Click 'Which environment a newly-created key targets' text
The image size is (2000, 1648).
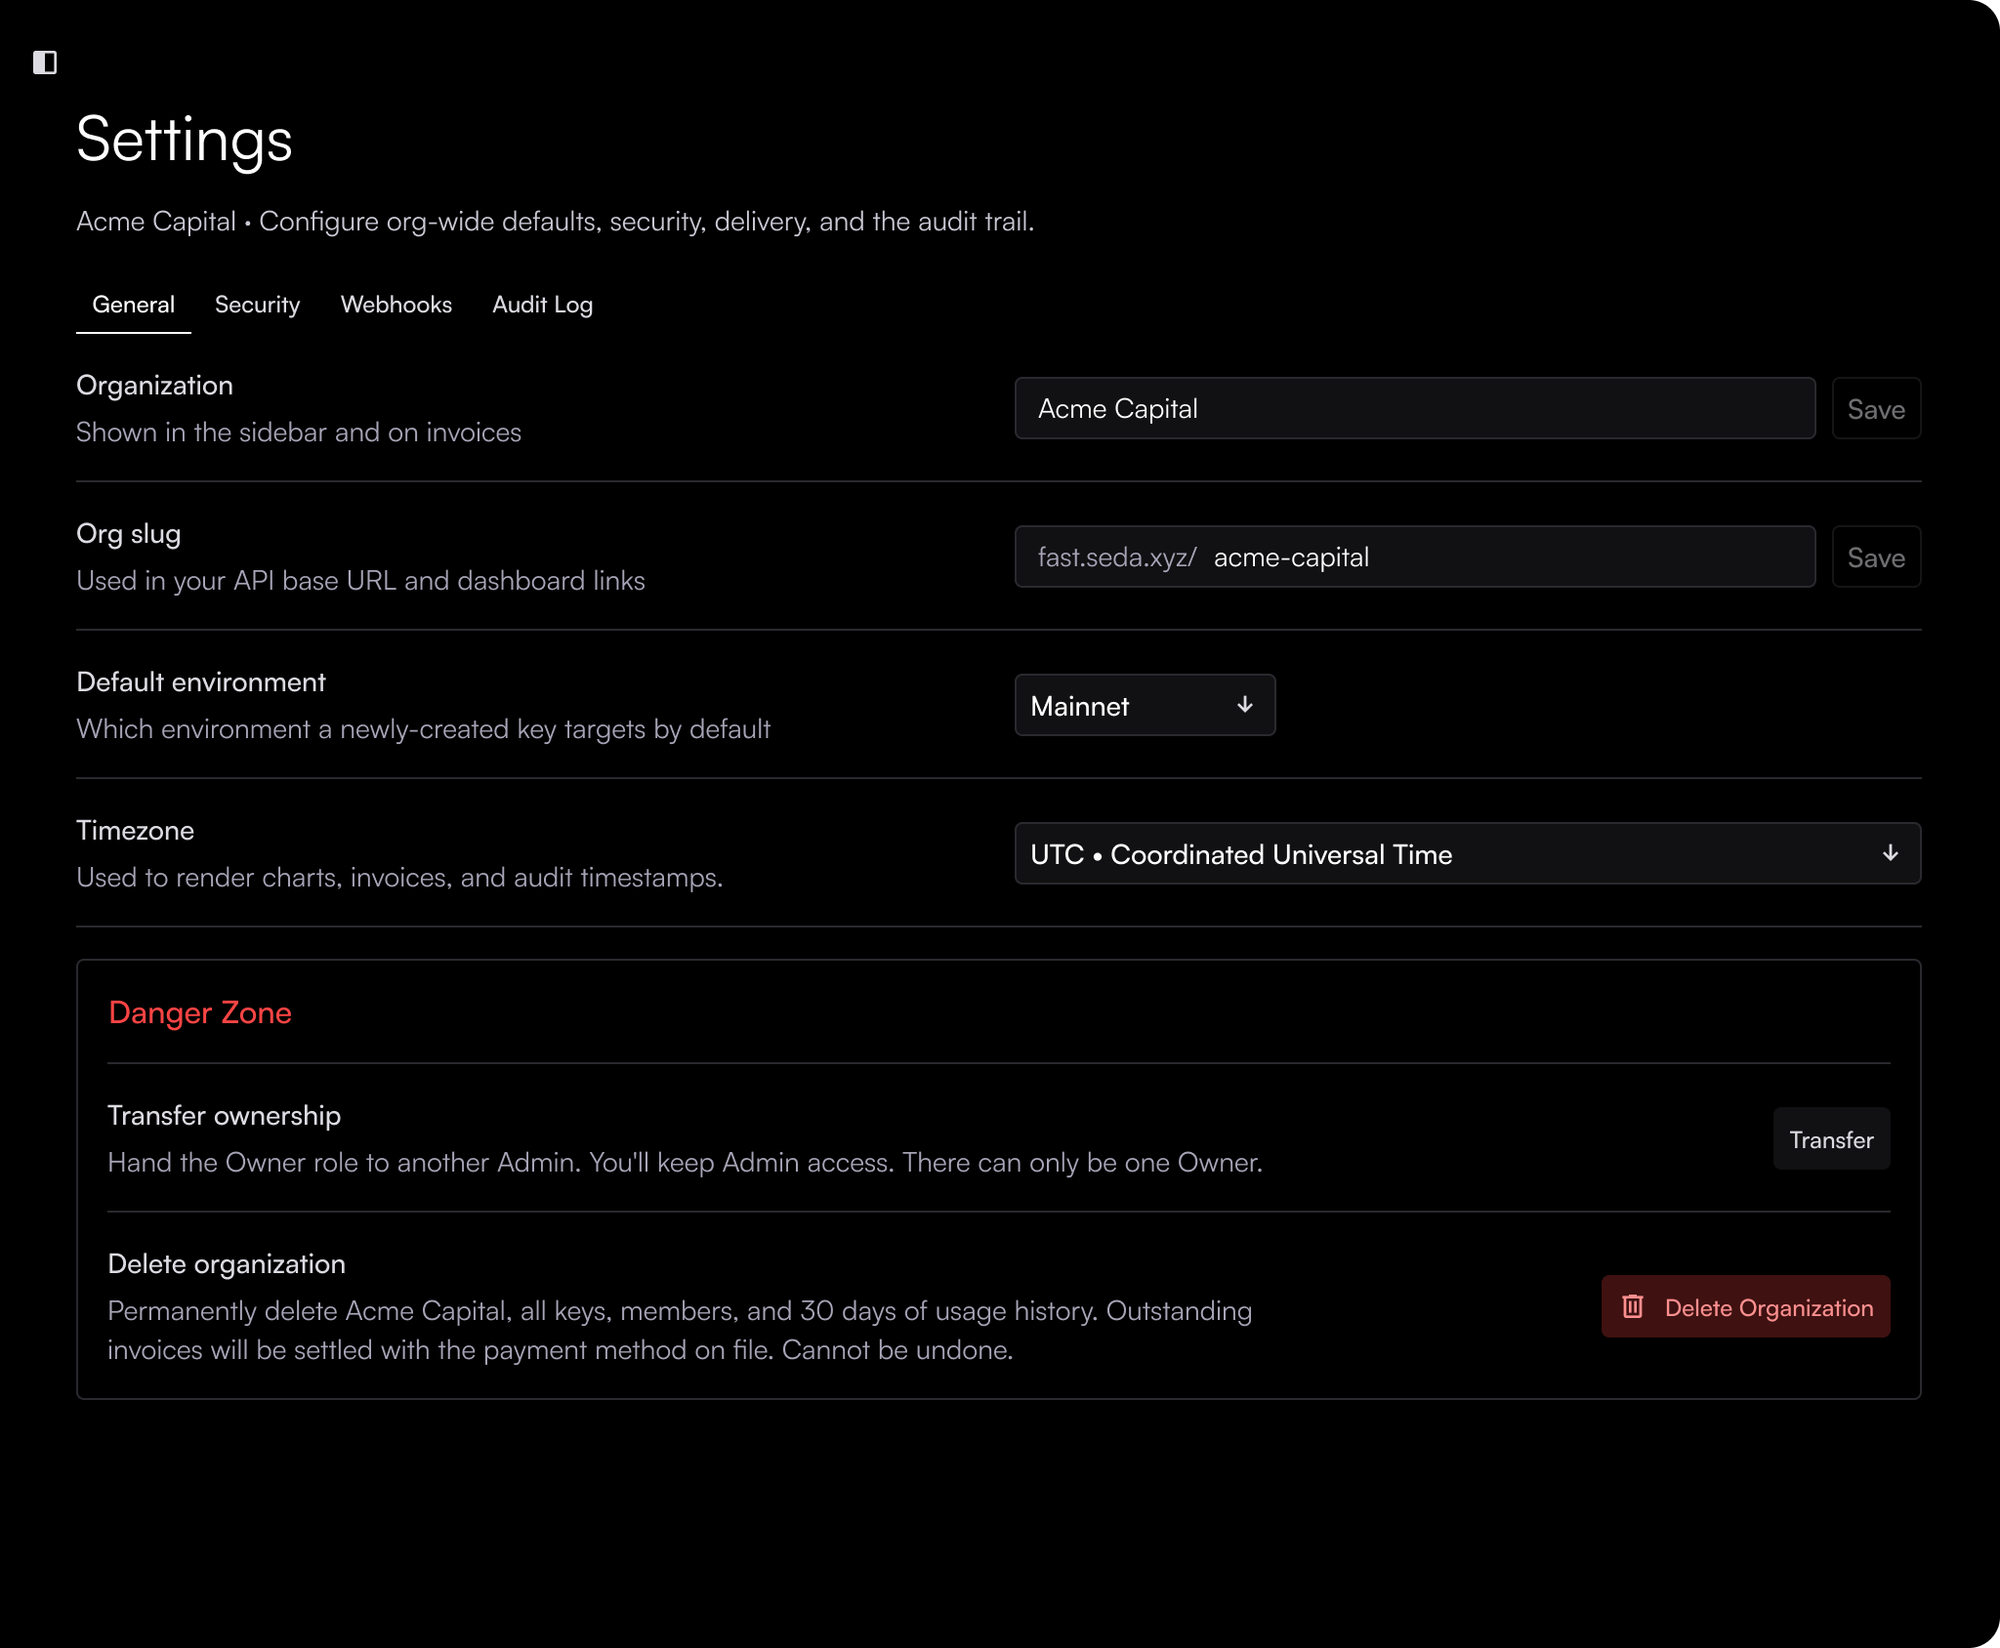coord(423,728)
